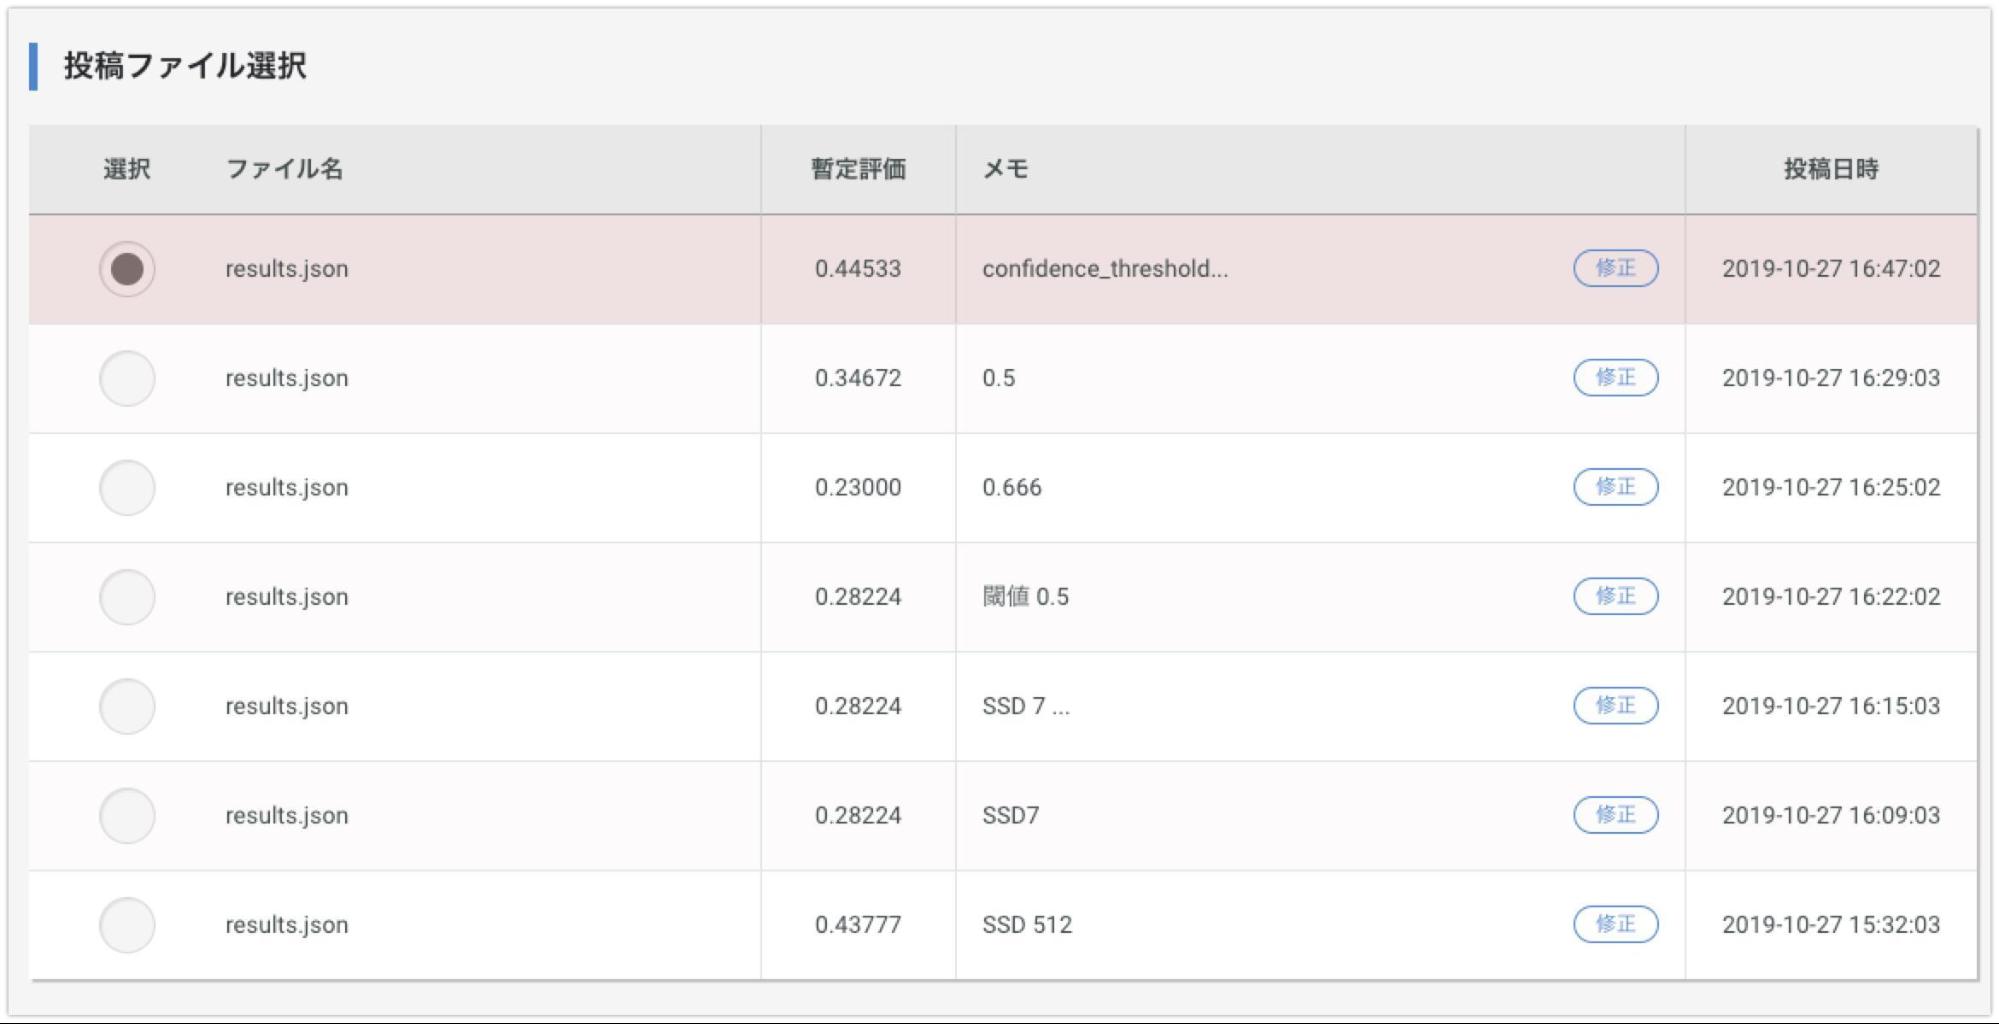Choose the submission with memo 0.666
Screen dimensions: 1999x1024
click(127, 488)
